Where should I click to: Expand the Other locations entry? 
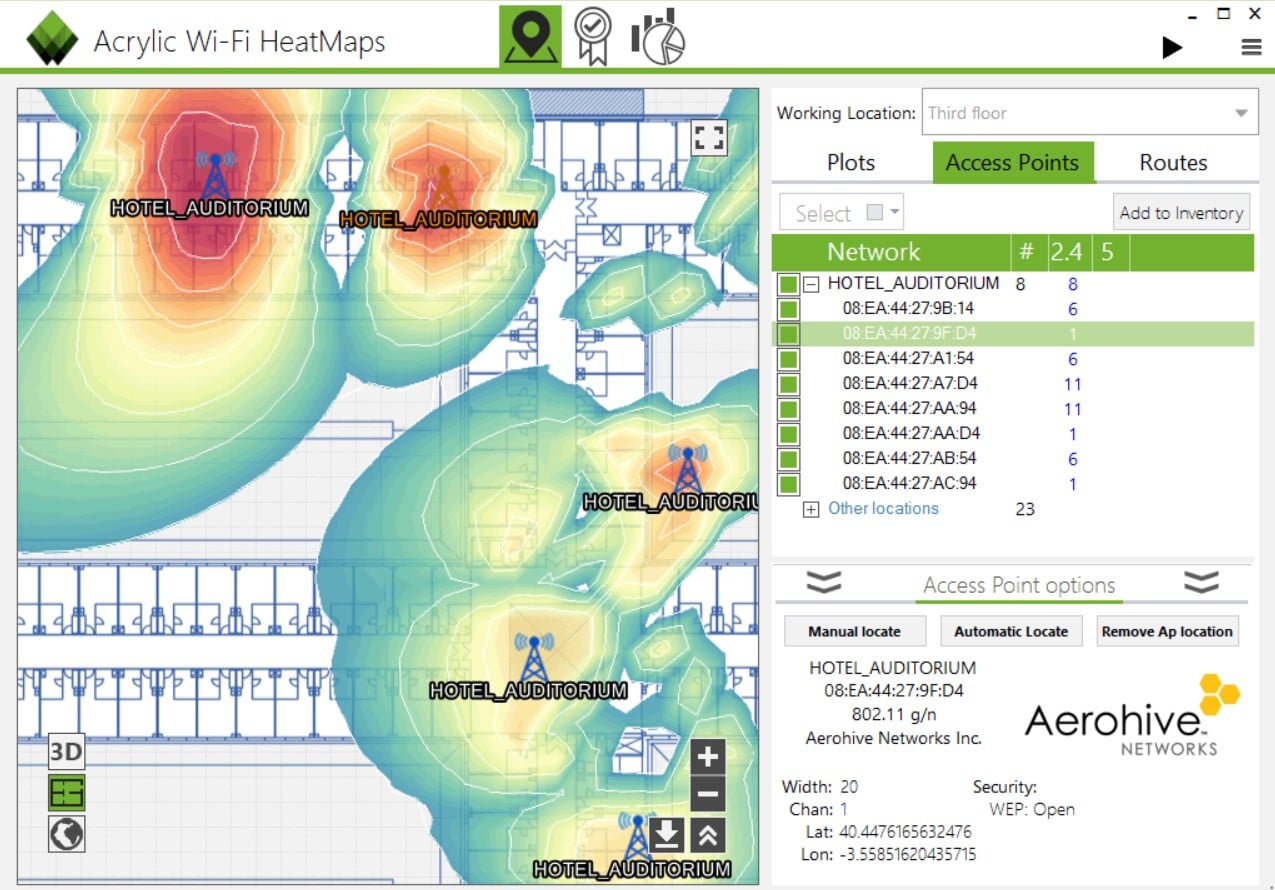[x=810, y=509]
